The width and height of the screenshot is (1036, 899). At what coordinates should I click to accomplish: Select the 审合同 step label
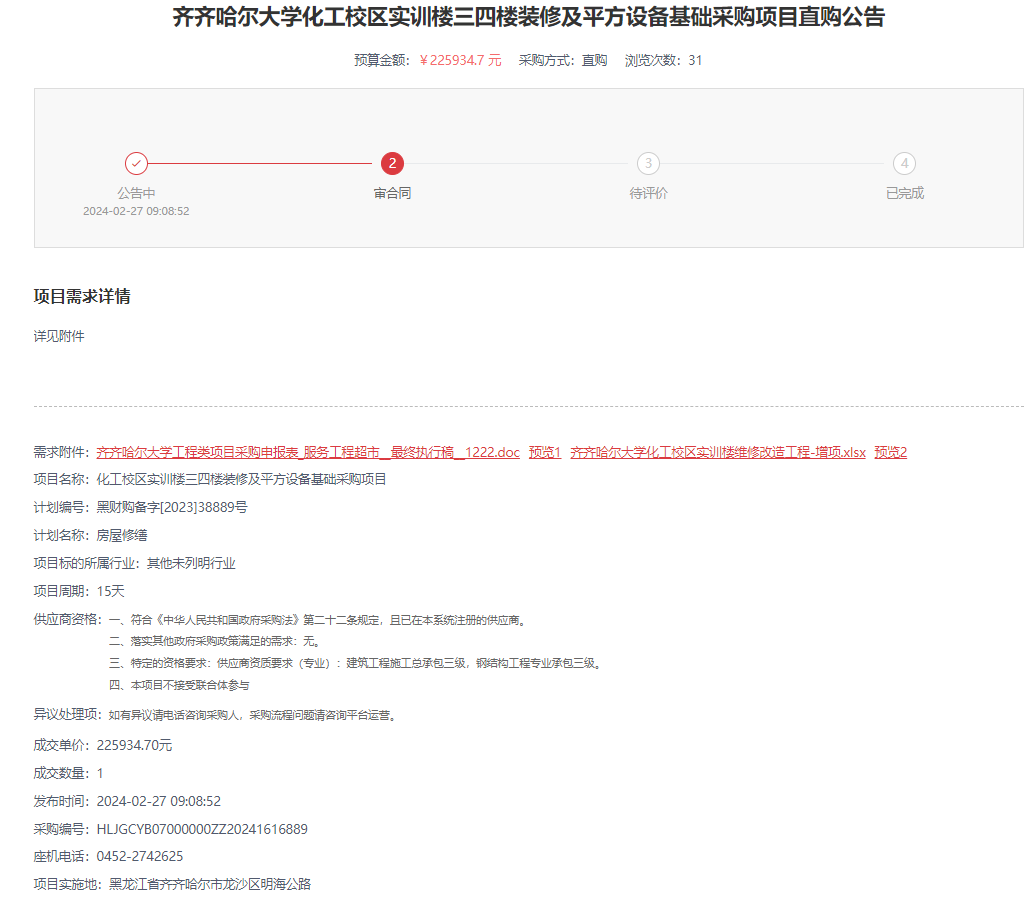click(392, 193)
